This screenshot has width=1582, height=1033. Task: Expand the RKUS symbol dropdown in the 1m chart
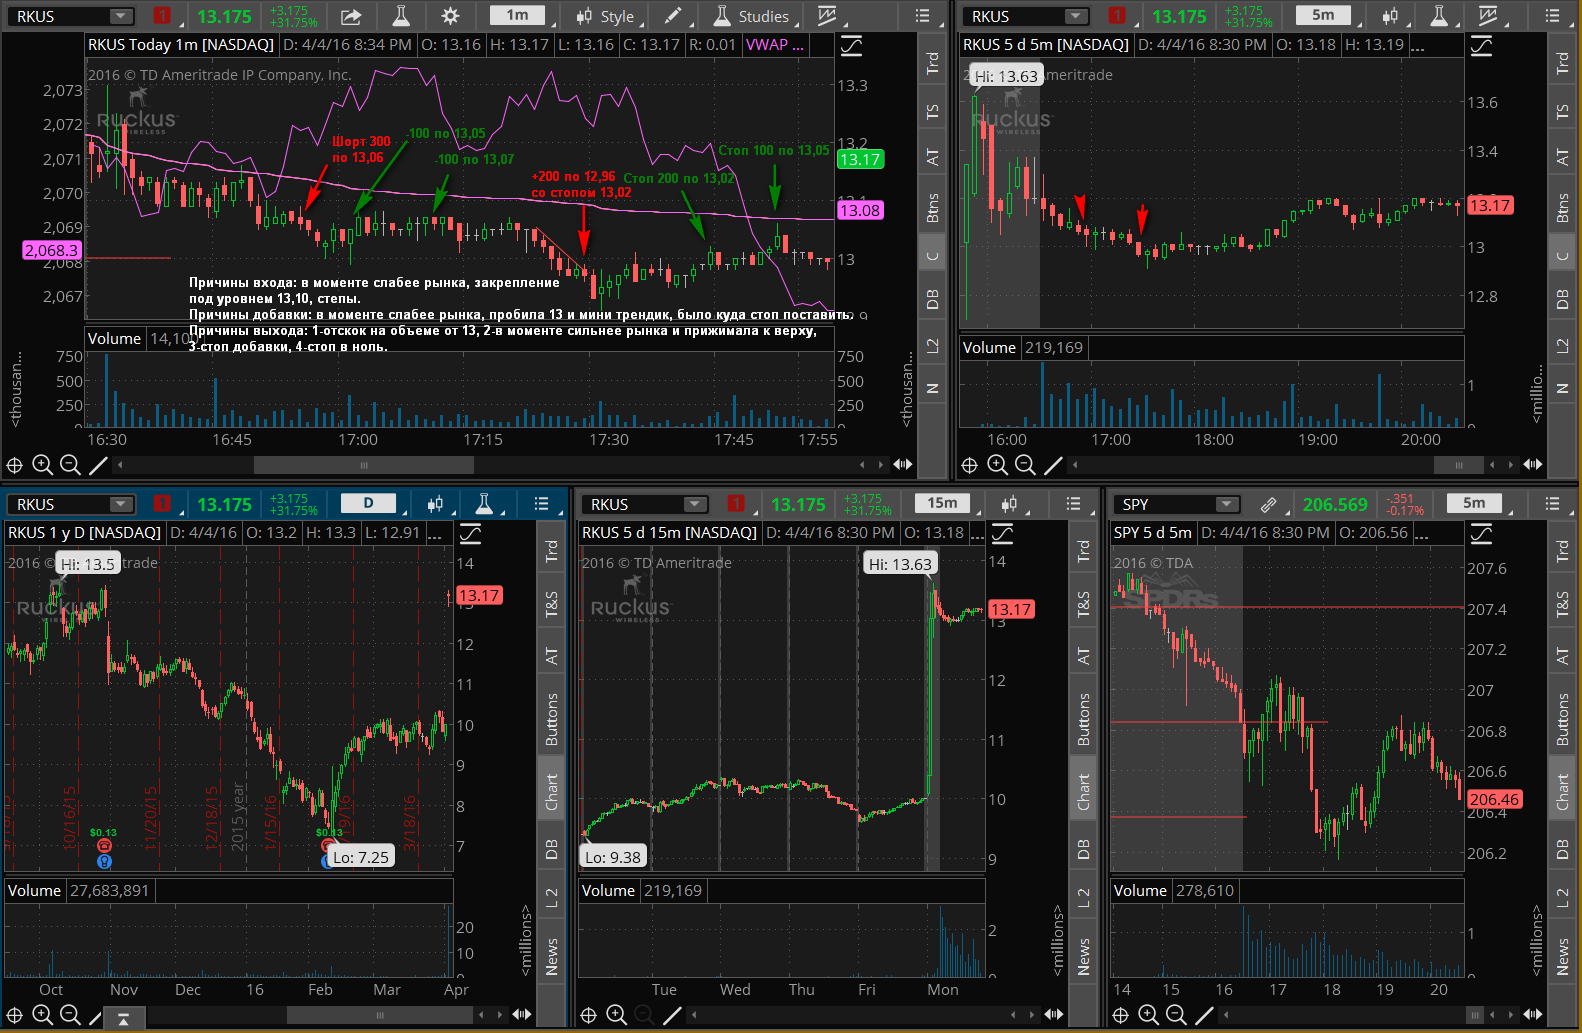pos(121,16)
